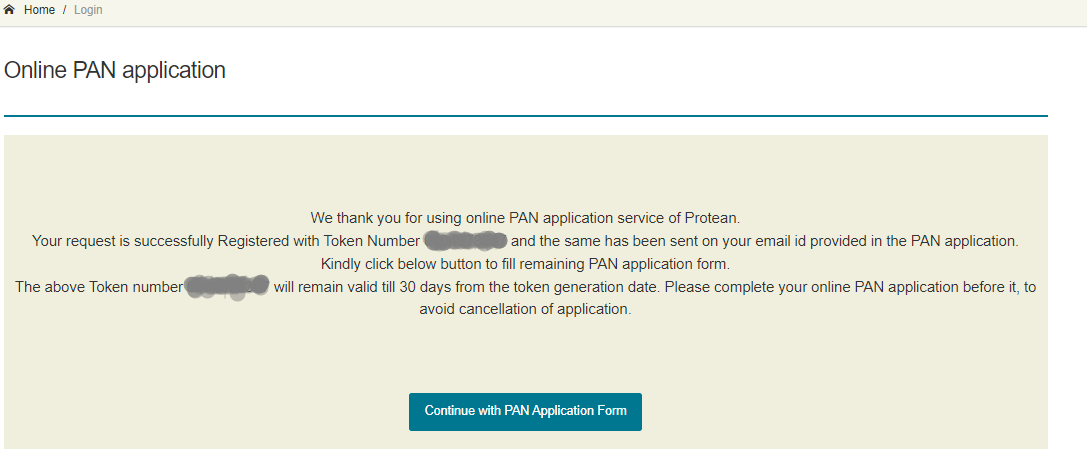The width and height of the screenshot is (1087, 472).
Task: Click the "The above Token number" label
Action: [x=98, y=288]
